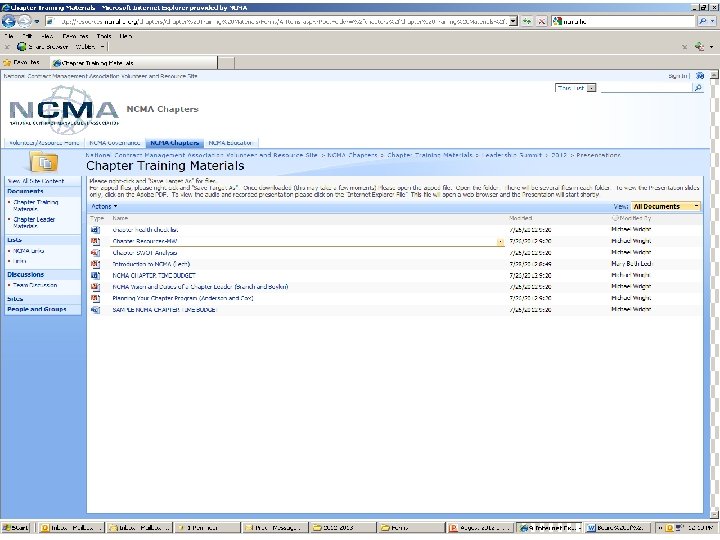This screenshot has height=540, width=720.
Task: Open the File menu
Action: (x=9, y=36)
